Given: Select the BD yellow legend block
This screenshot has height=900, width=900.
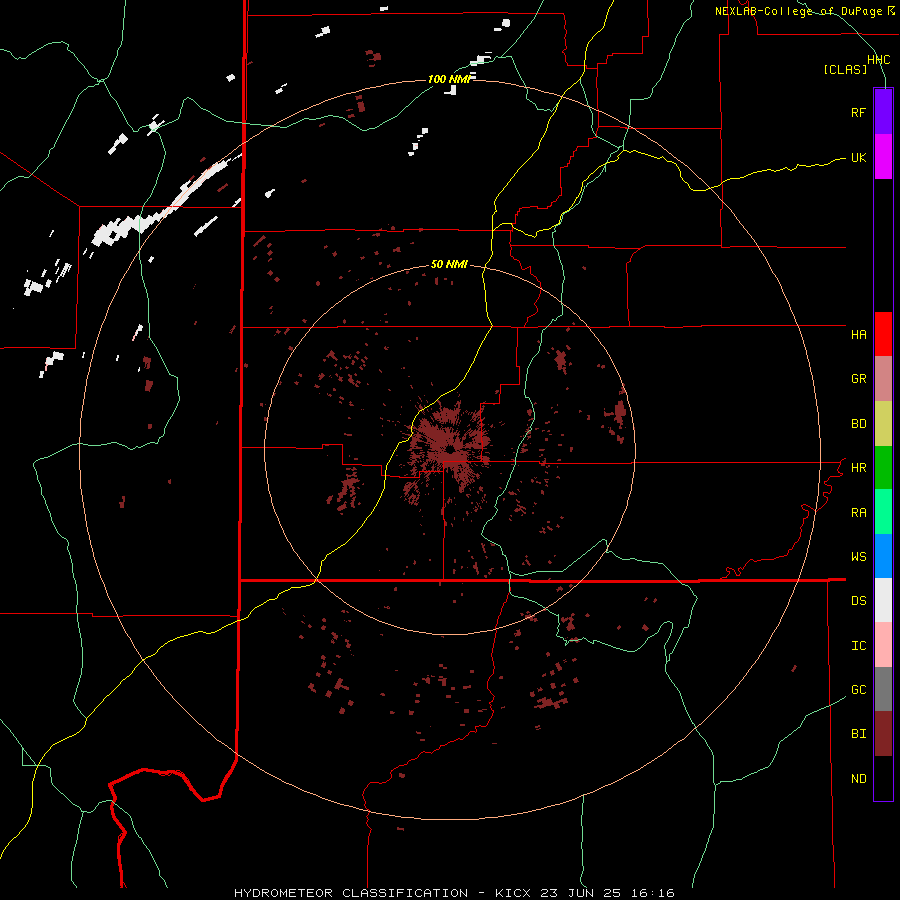Looking at the screenshot, I should coord(883,424).
